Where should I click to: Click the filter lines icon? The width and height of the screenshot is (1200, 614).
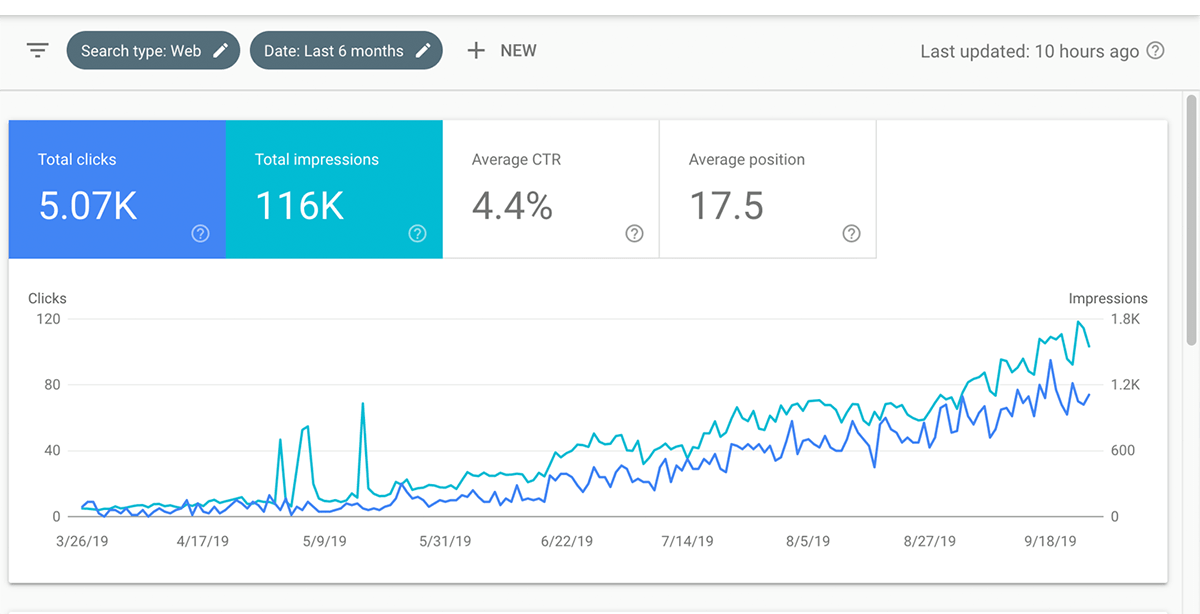(x=38, y=50)
